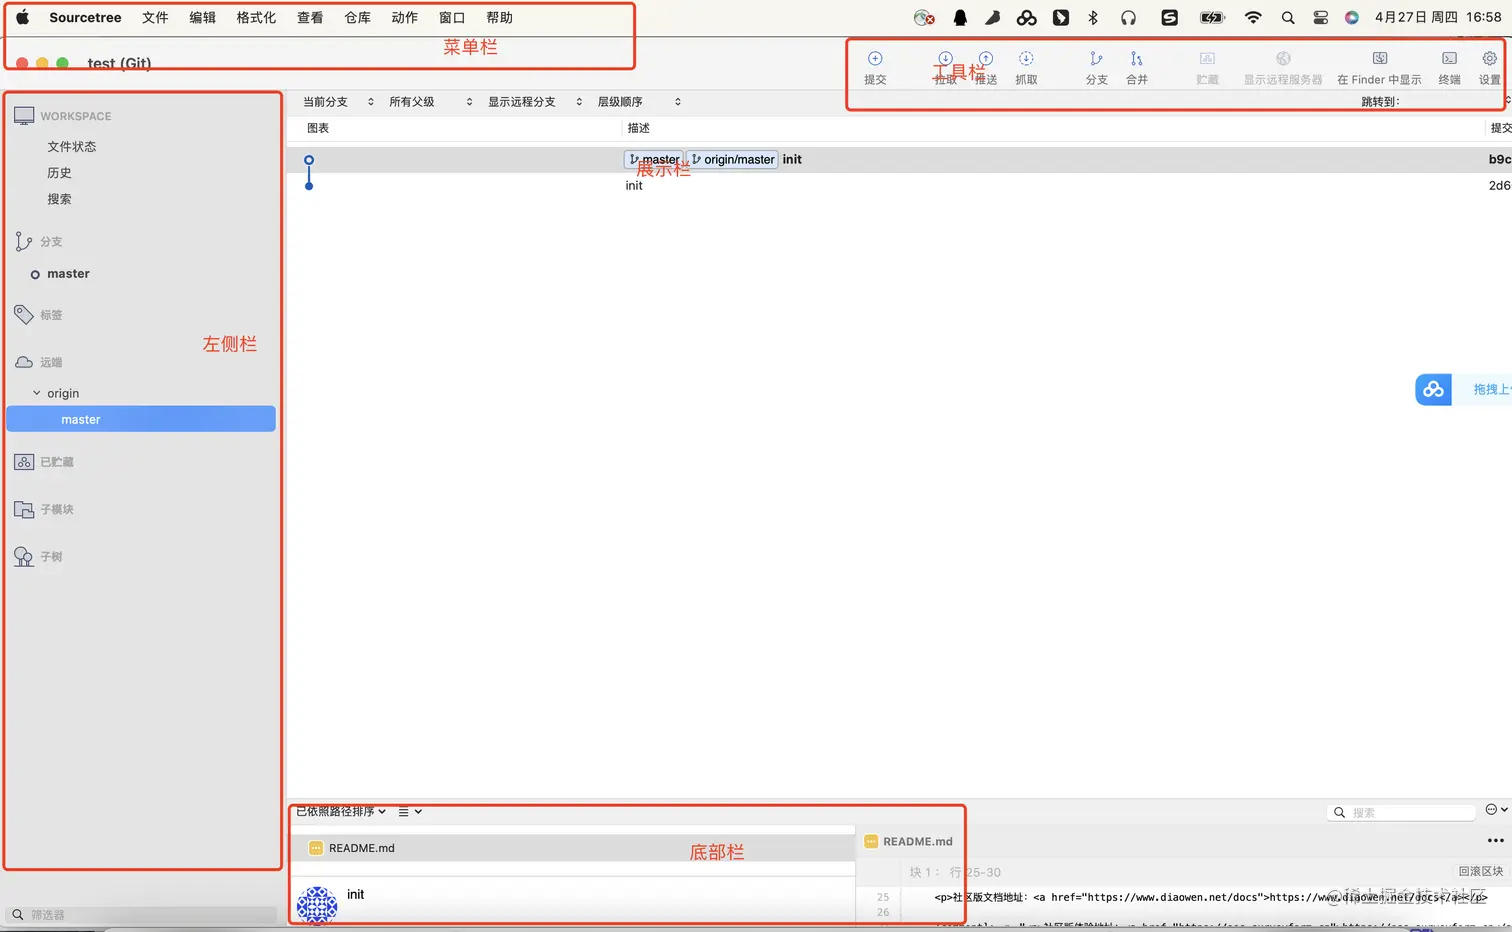Screen dimensions: 1512x932
Task: Open the circle ellipsis options dropdown near search
Action: tap(1496, 810)
